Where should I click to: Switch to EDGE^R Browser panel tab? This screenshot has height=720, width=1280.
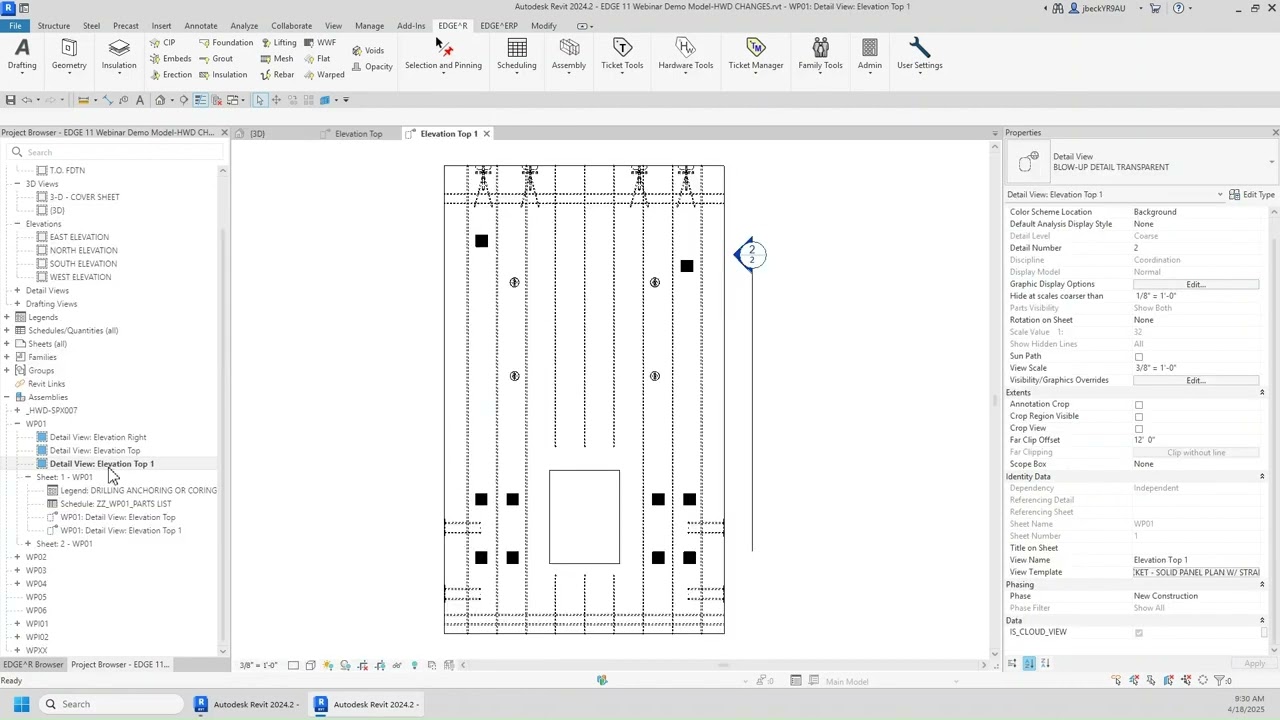point(33,665)
